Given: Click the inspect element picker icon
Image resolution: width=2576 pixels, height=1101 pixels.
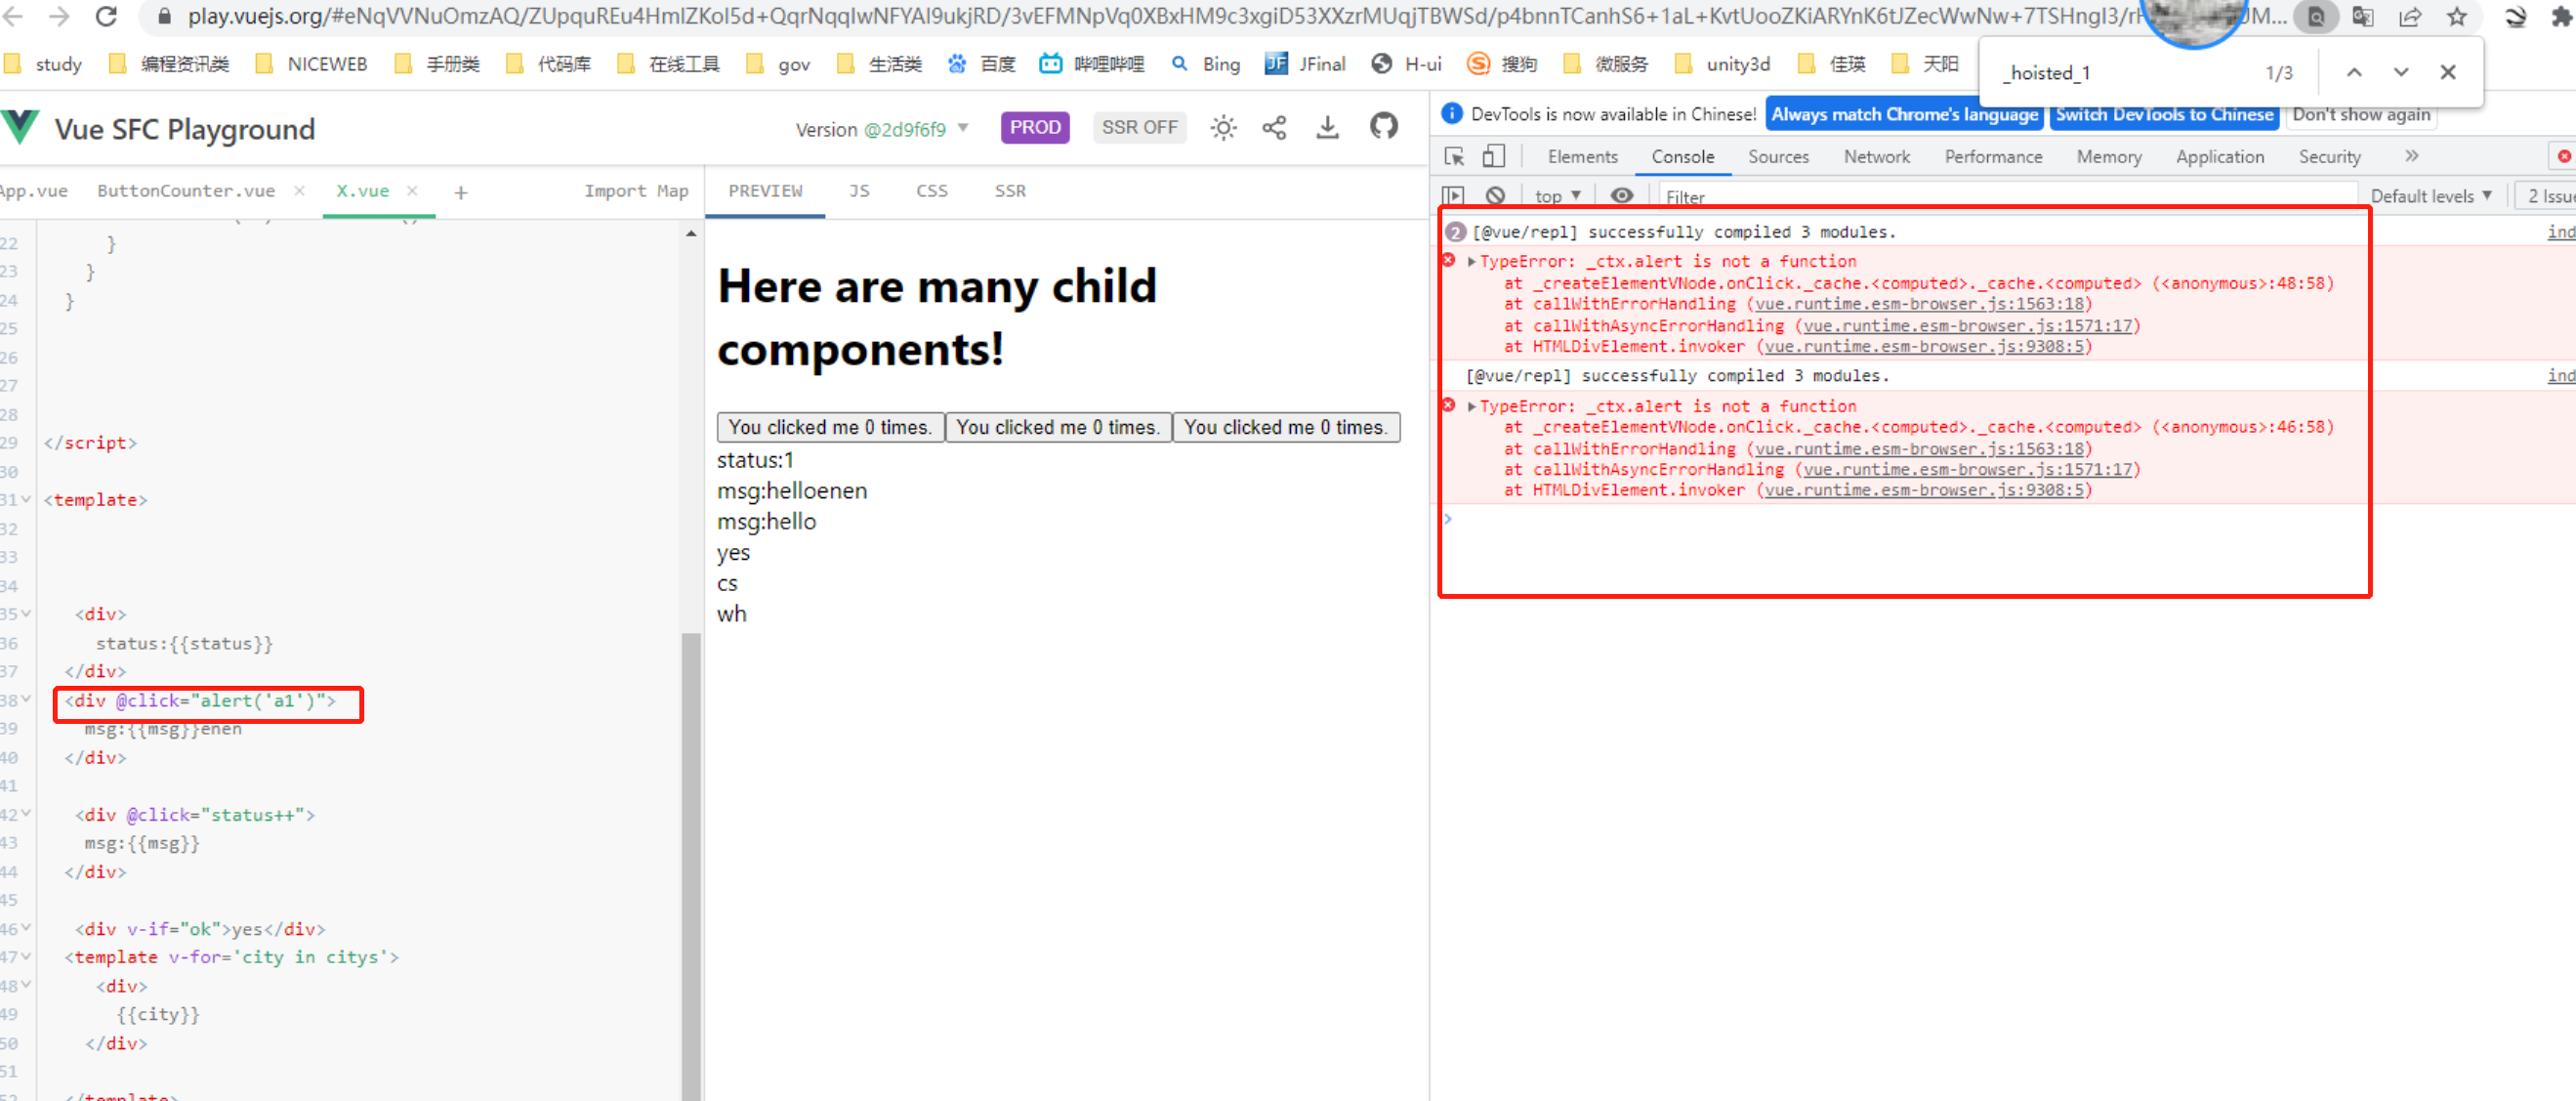Looking at the screenshot, I should click(1454, 157).
